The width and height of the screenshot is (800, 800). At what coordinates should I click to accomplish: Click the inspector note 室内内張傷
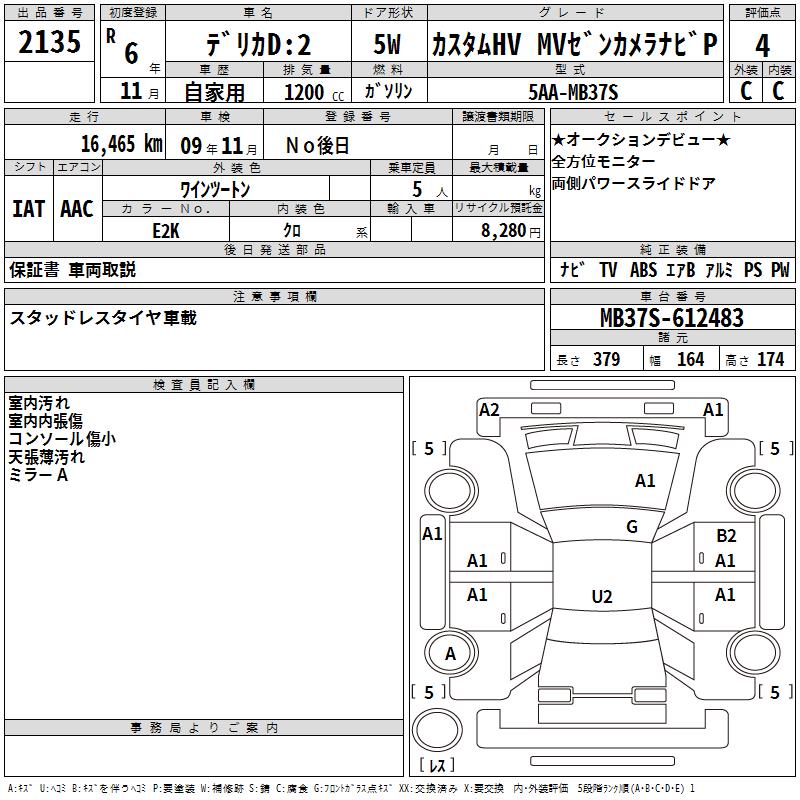pos(45,420)
